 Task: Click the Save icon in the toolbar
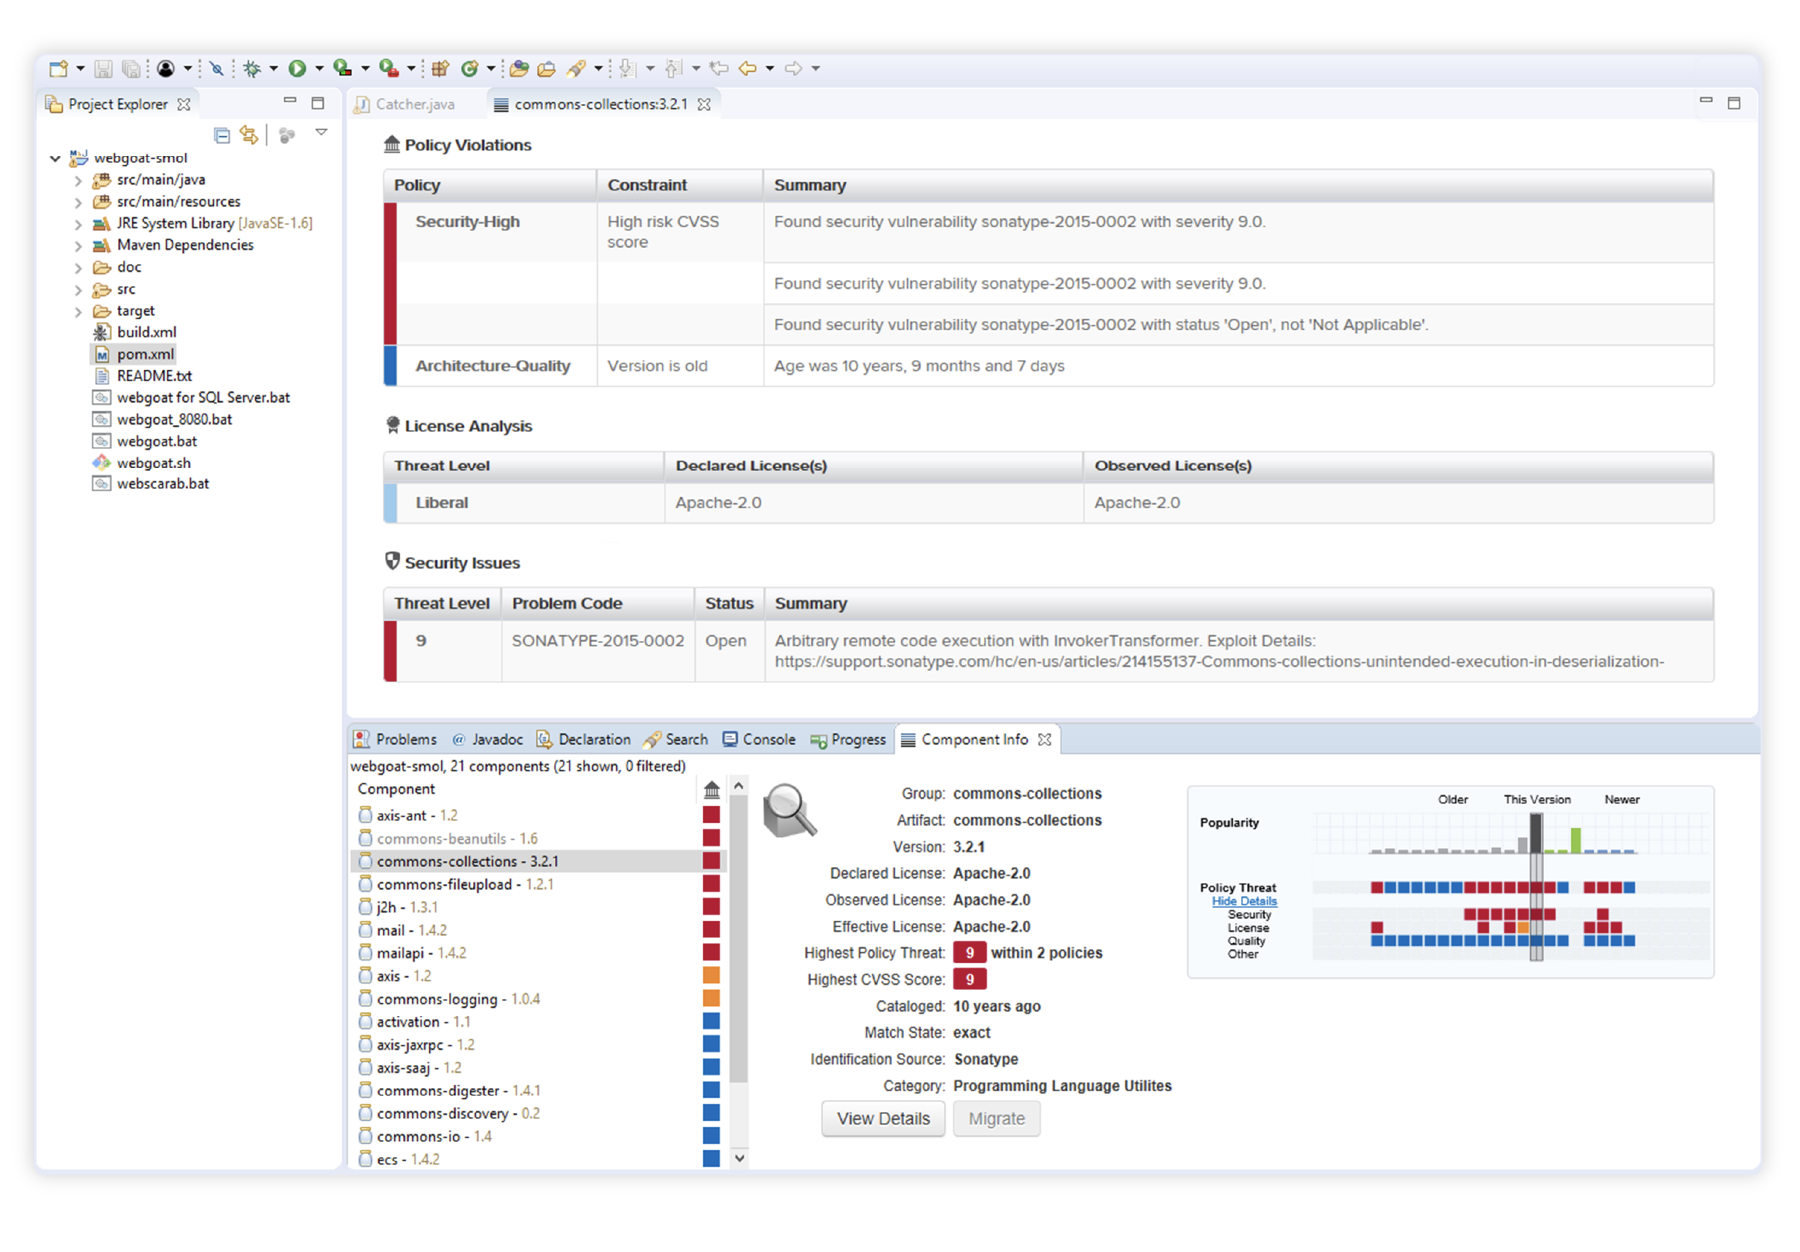[x=102, y=67]
